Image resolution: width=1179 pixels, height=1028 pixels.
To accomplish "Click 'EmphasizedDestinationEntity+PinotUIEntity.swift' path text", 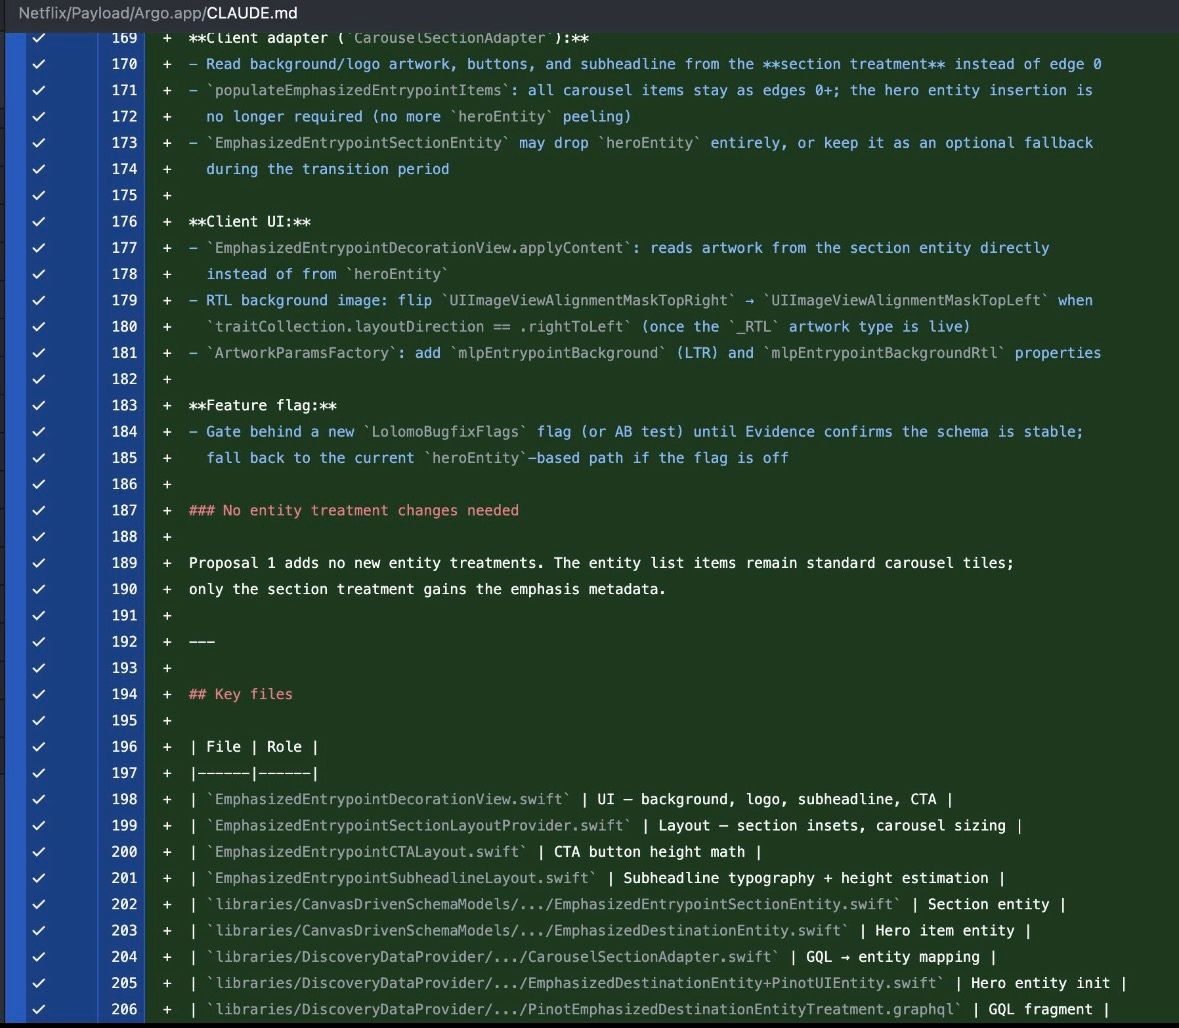I will point(732,983).
